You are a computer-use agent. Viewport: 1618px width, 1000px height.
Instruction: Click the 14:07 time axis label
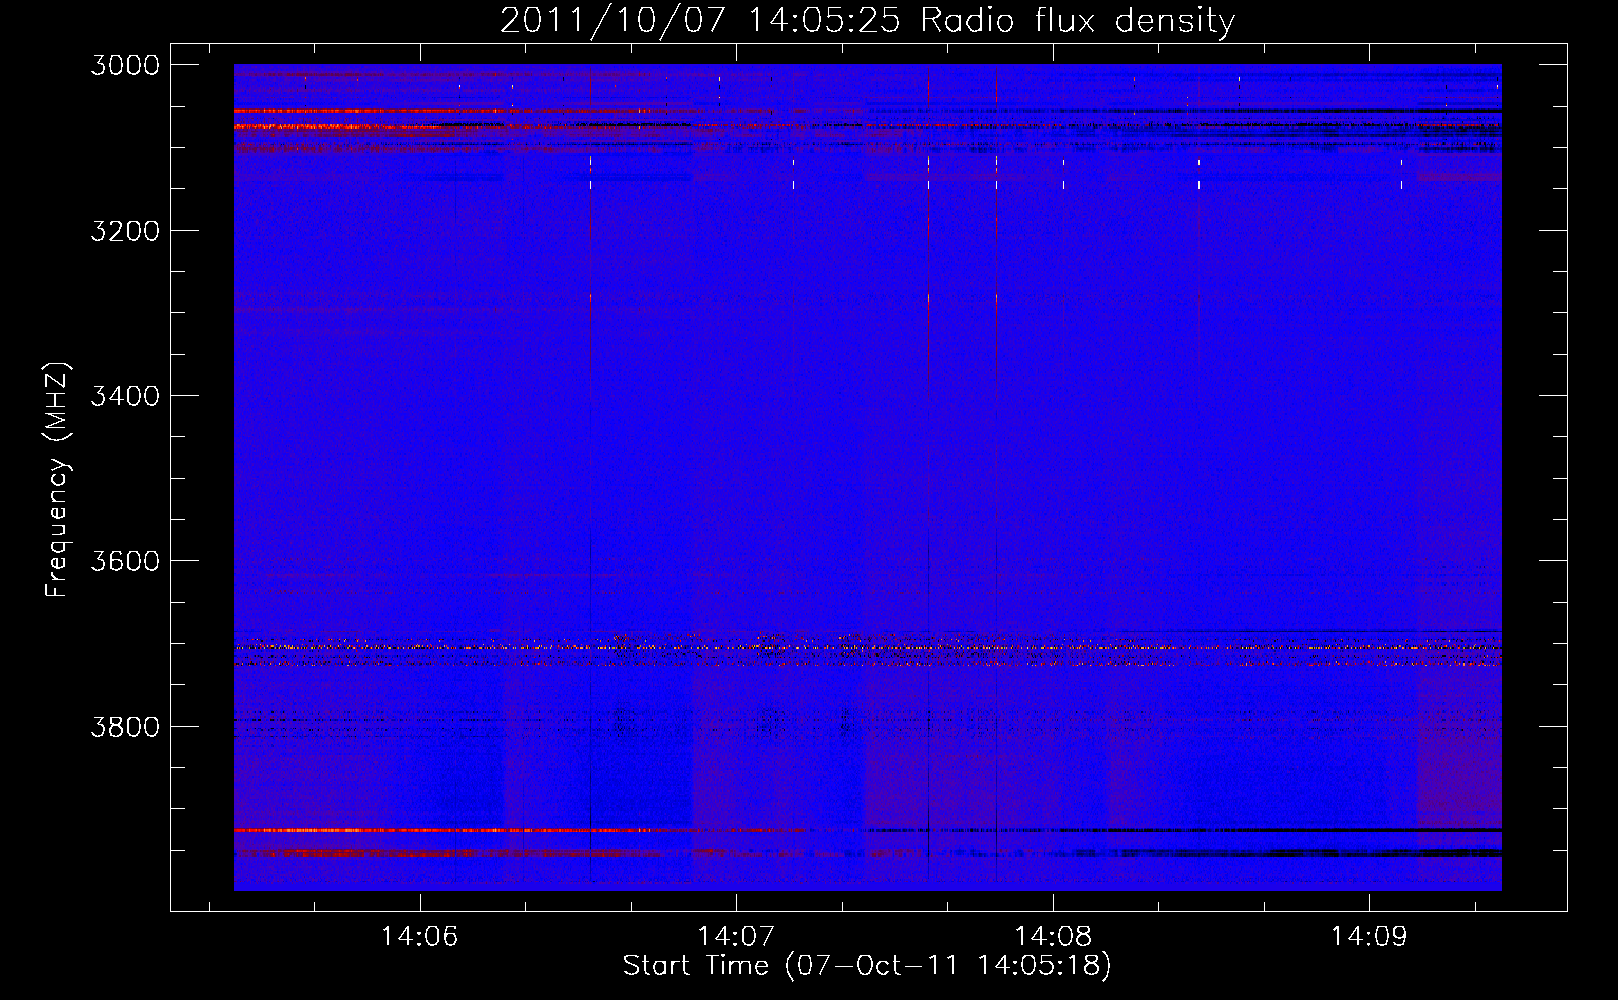coord(736,937)
